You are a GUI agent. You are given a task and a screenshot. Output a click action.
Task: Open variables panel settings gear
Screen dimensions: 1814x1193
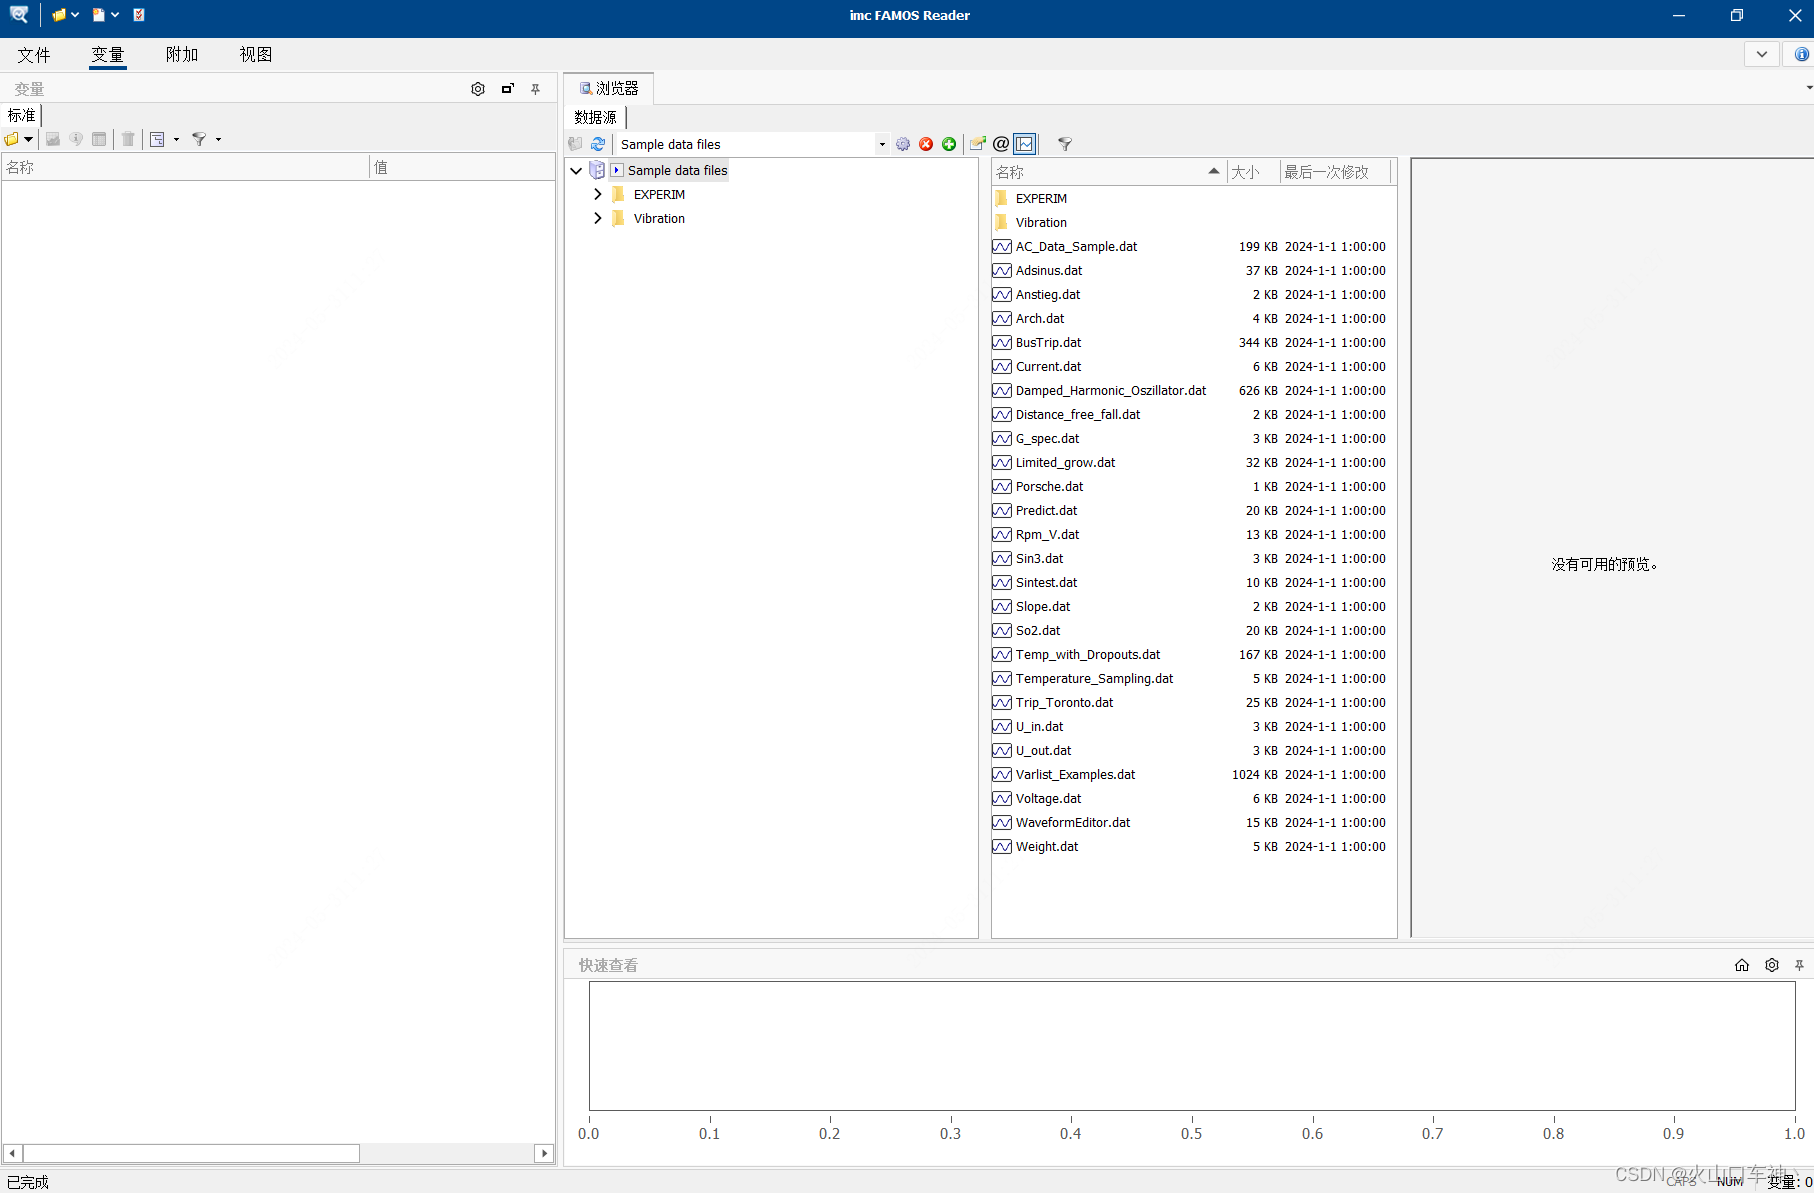tap(478, 89)
